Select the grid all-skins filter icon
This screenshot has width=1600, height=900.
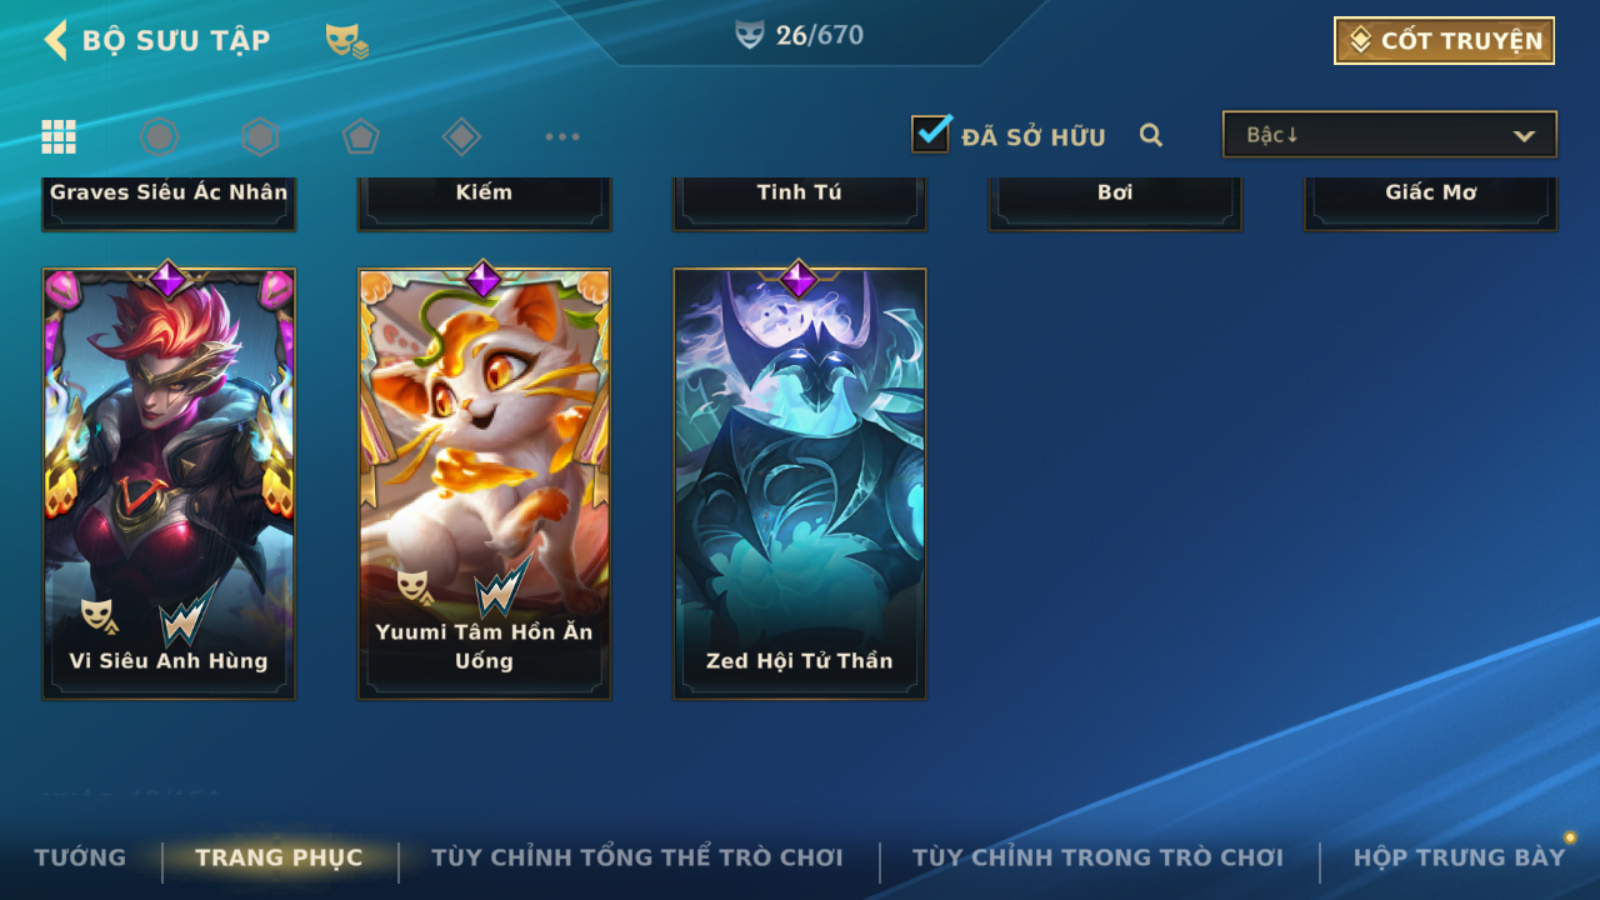click(x=59, y=136)
